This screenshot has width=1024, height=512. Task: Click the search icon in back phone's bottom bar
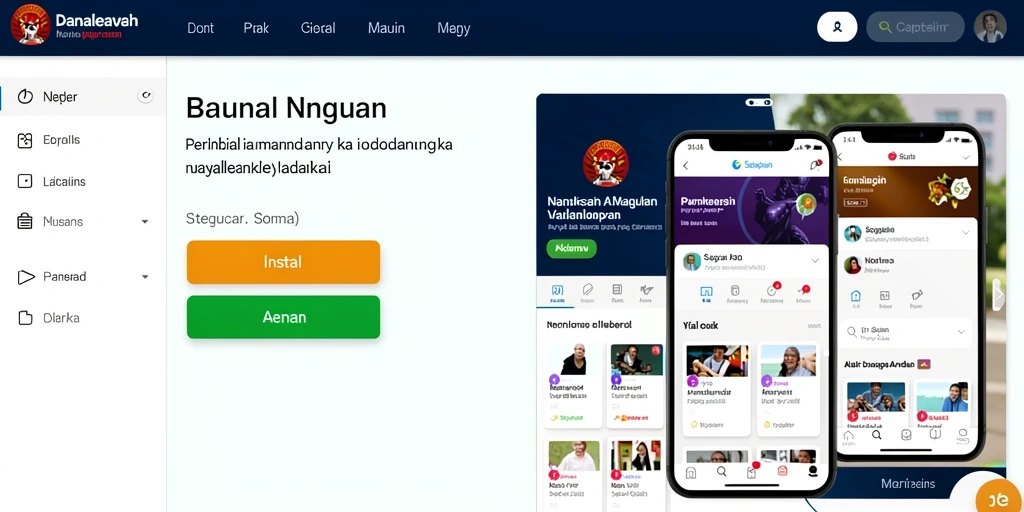876,435
